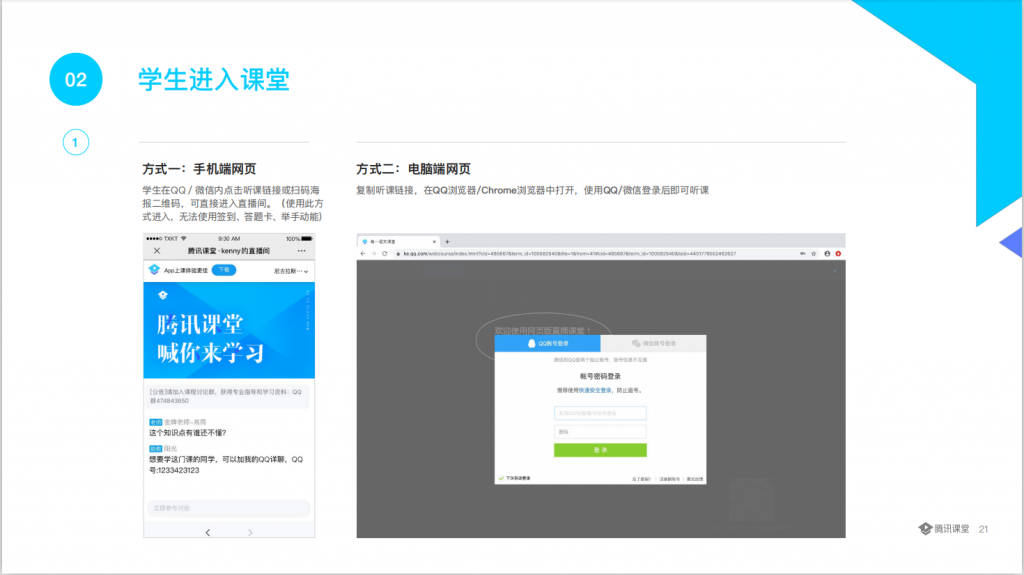Click the saved-password key icon
Viewport: 1024px width, 575px height.
click(x=803, y=254)
